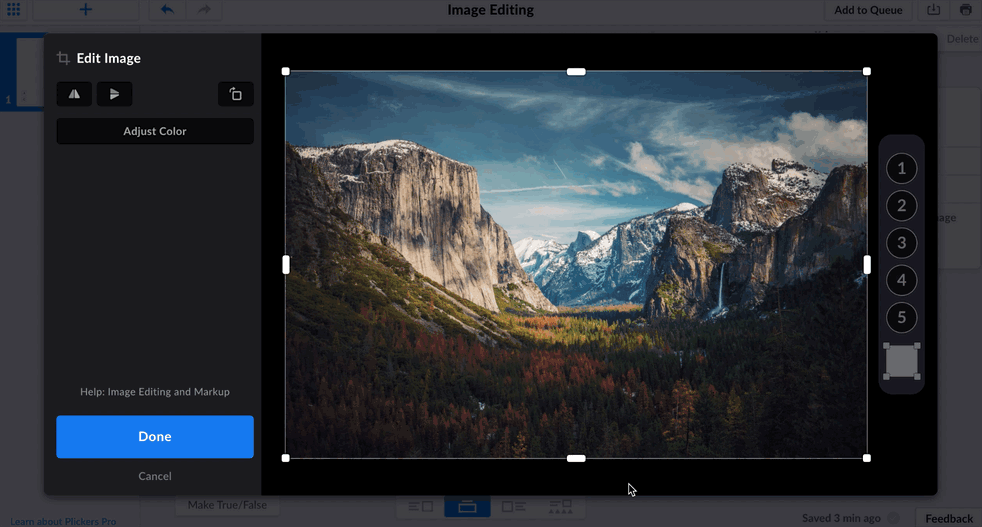Open Learn about Plickers Pro link
Image resolution: width=982 pixels, height=527 pixels.
tap(63, 521)
